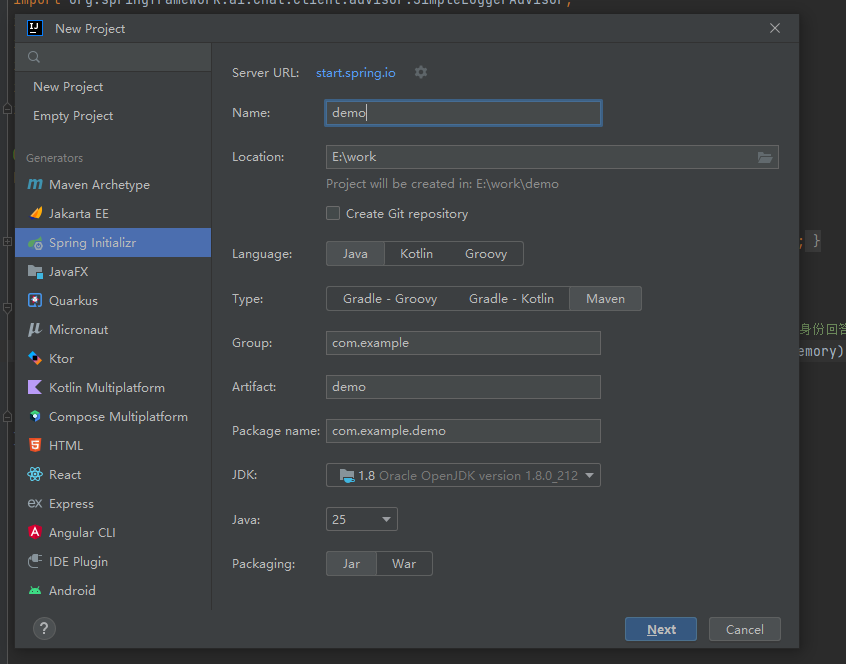The image size is (846, 664).
Task: Open the Java version dropdown
Action: click(x=361, y=519)
